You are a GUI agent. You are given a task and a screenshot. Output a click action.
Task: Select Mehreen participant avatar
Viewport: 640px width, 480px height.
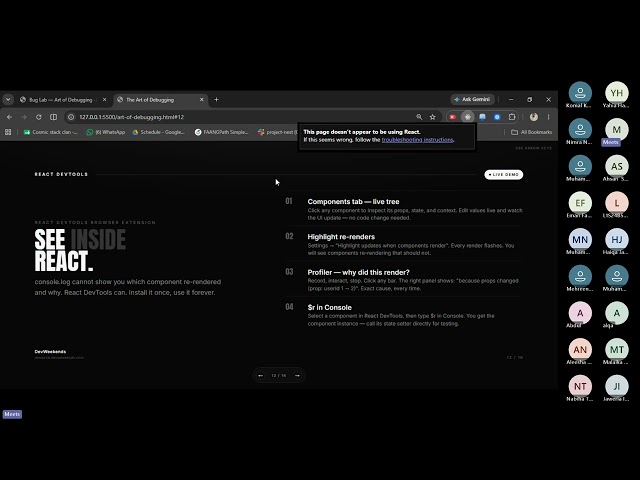click(x=580, y=276)
